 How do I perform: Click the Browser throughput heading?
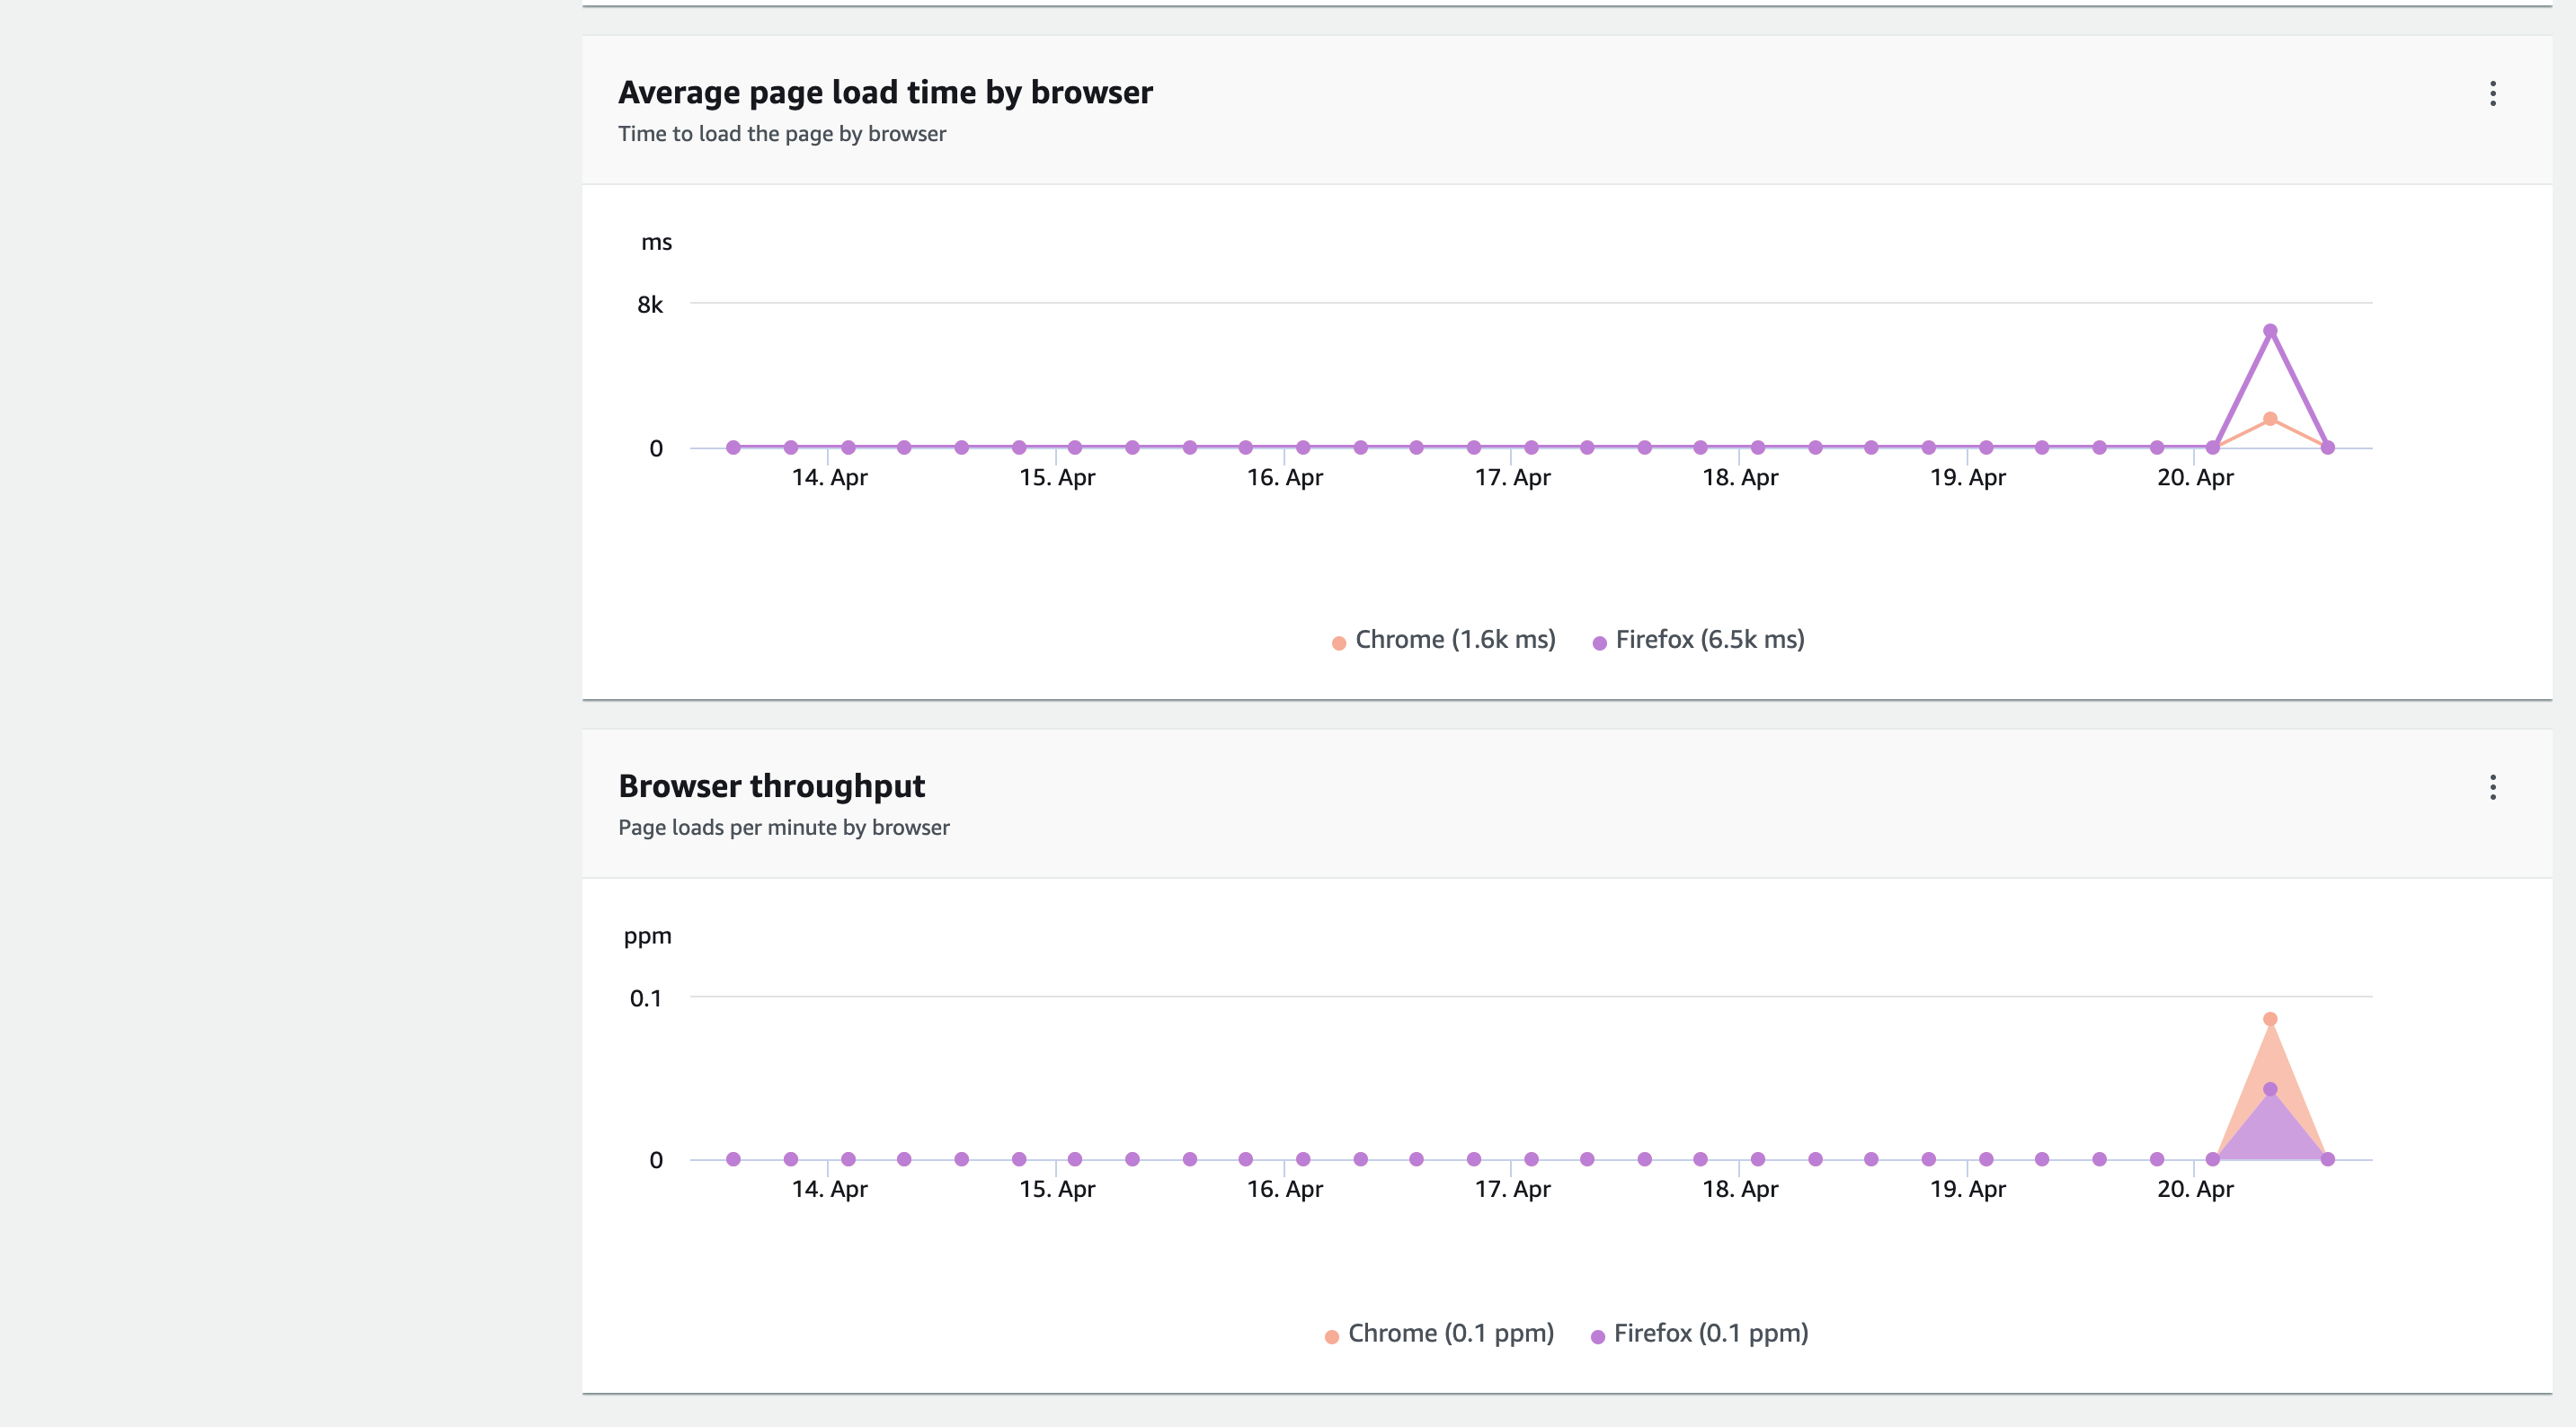click(x=771, y=787)
